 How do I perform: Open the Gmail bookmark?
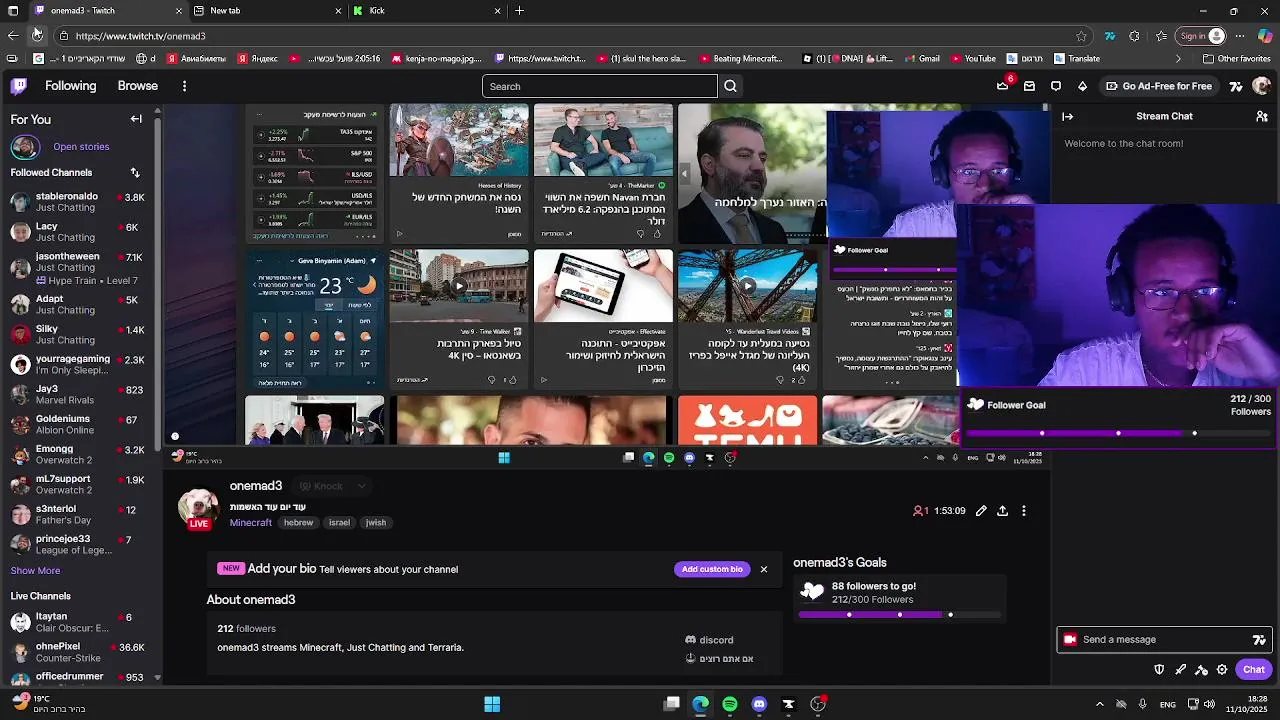click(921, 59)
